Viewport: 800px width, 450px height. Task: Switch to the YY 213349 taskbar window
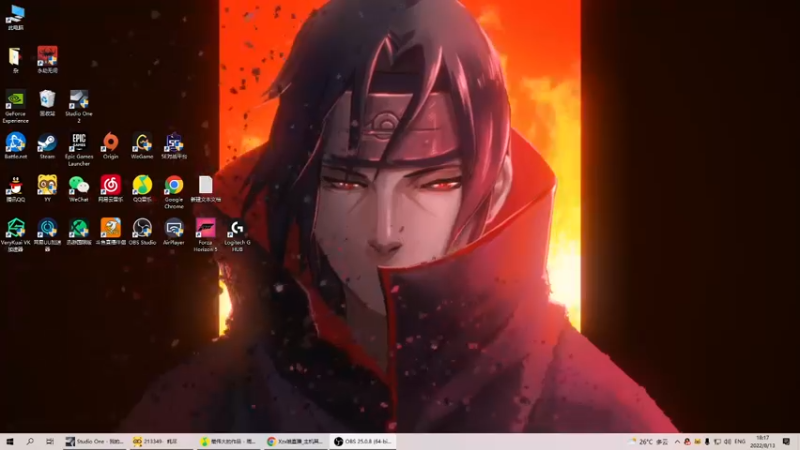tap(161, 441)
